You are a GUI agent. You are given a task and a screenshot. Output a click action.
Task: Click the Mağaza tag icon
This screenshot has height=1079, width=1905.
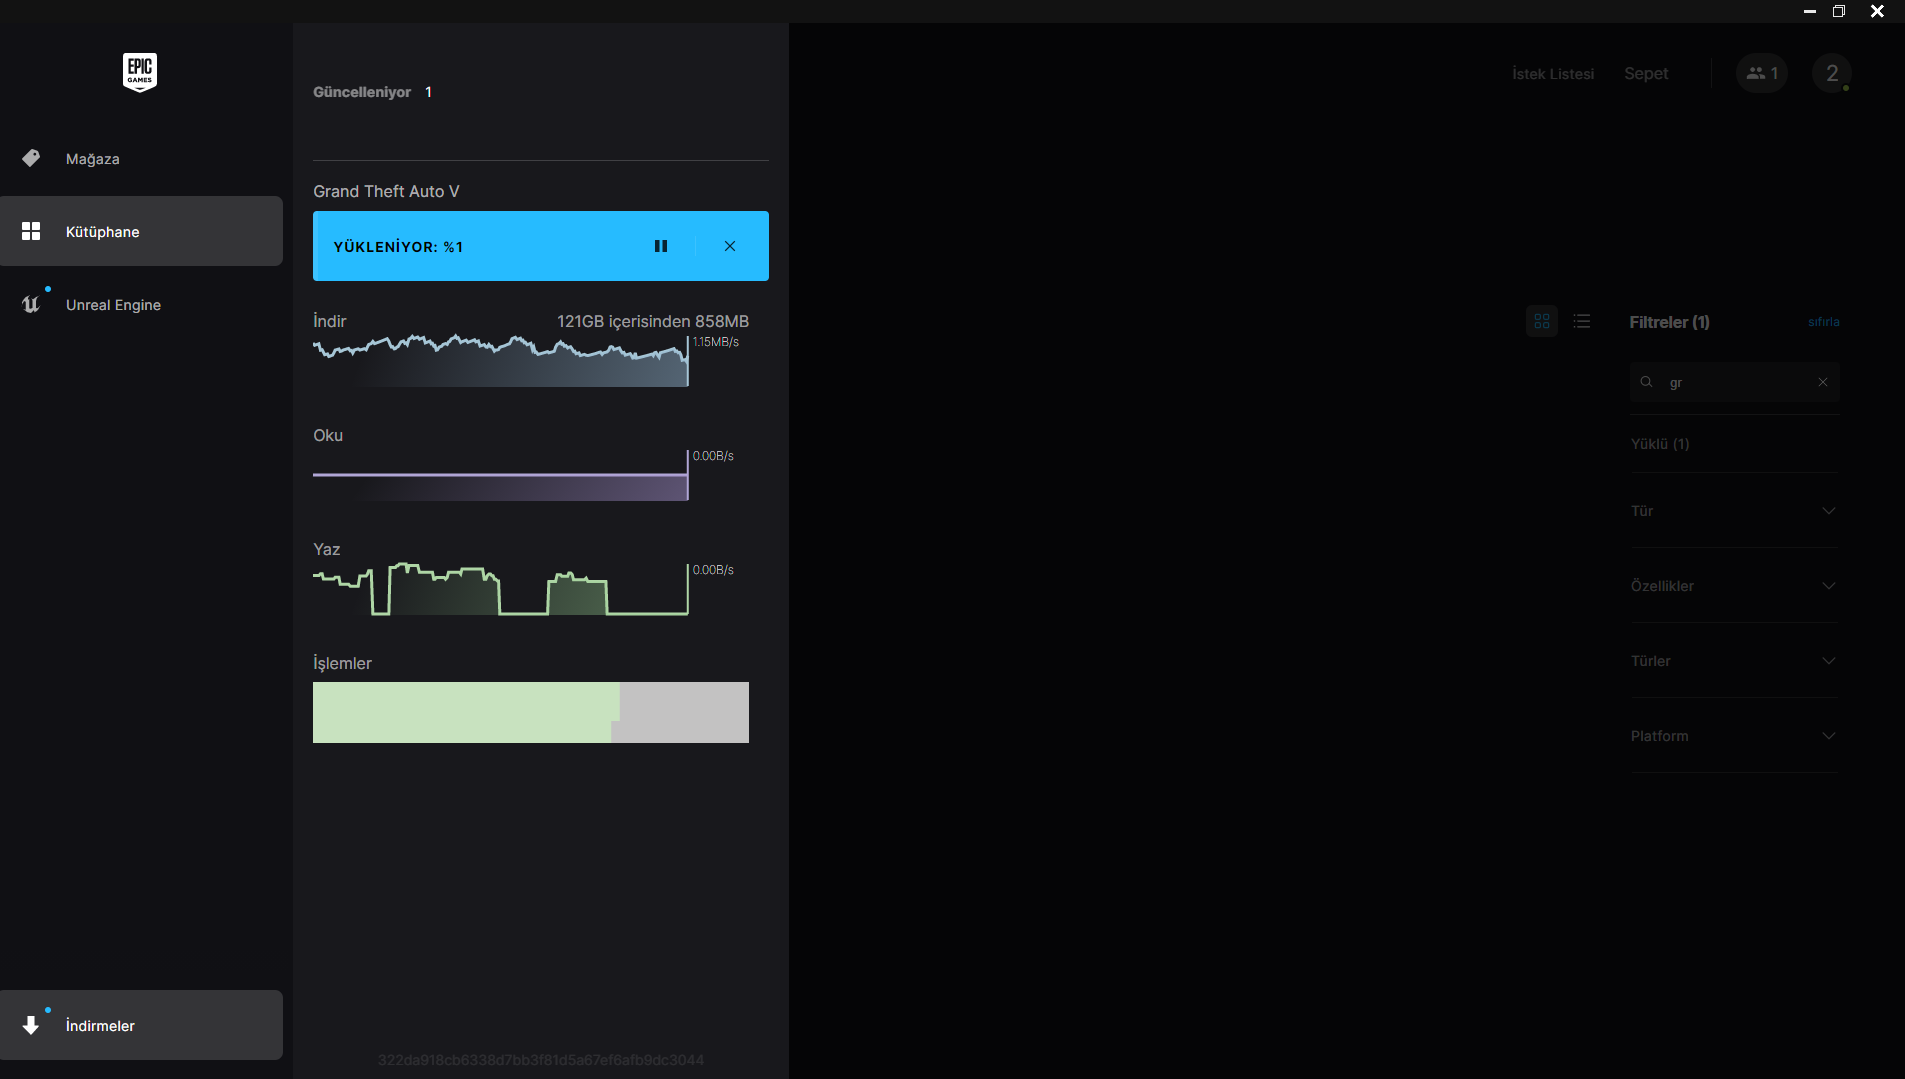click(x=31, y=158)
